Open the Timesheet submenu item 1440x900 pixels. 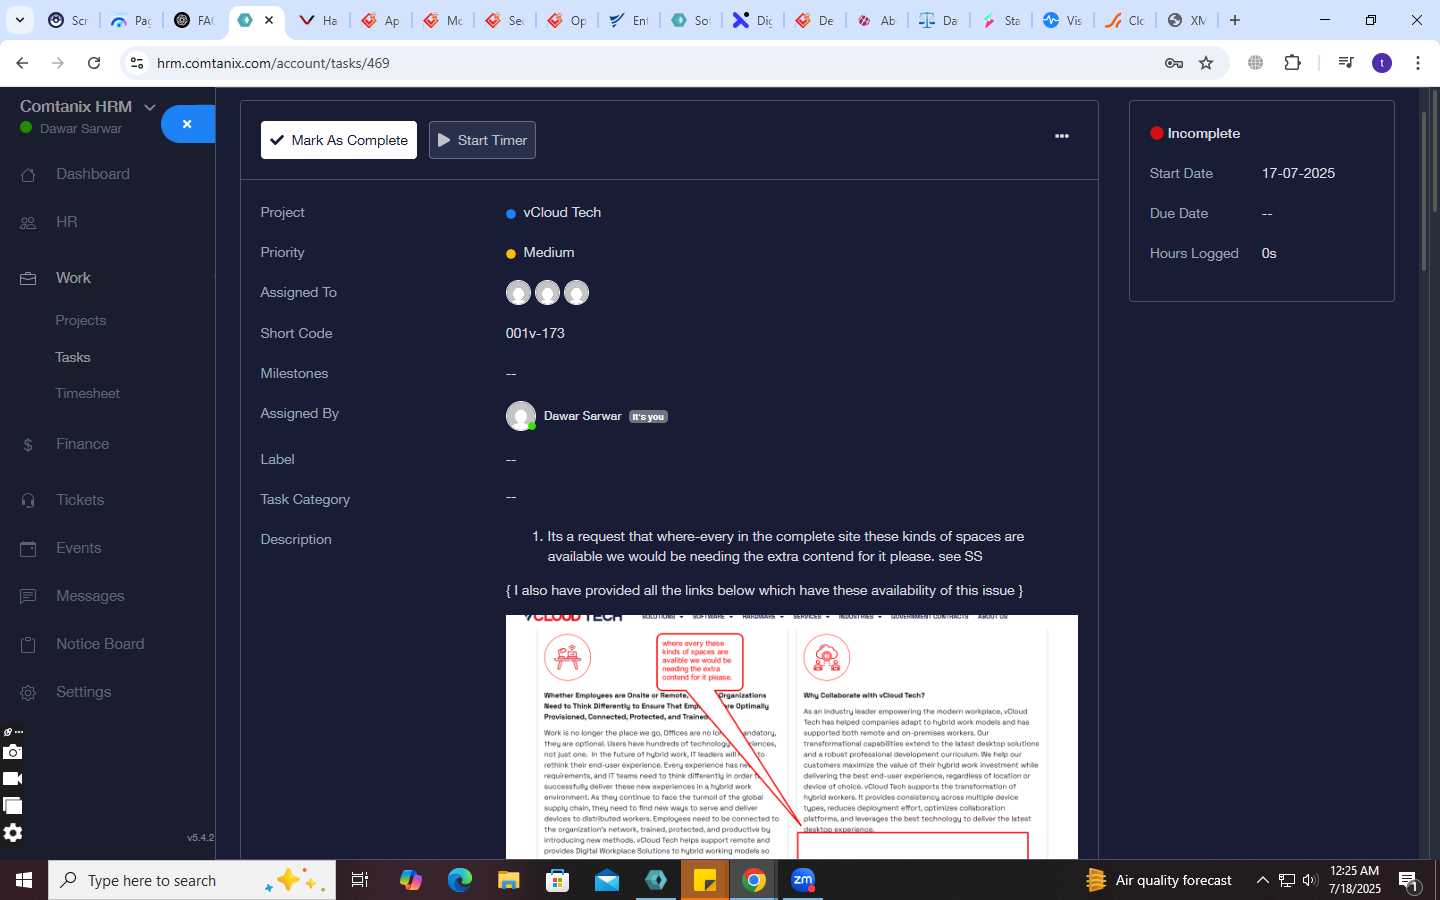coord(88,394)
